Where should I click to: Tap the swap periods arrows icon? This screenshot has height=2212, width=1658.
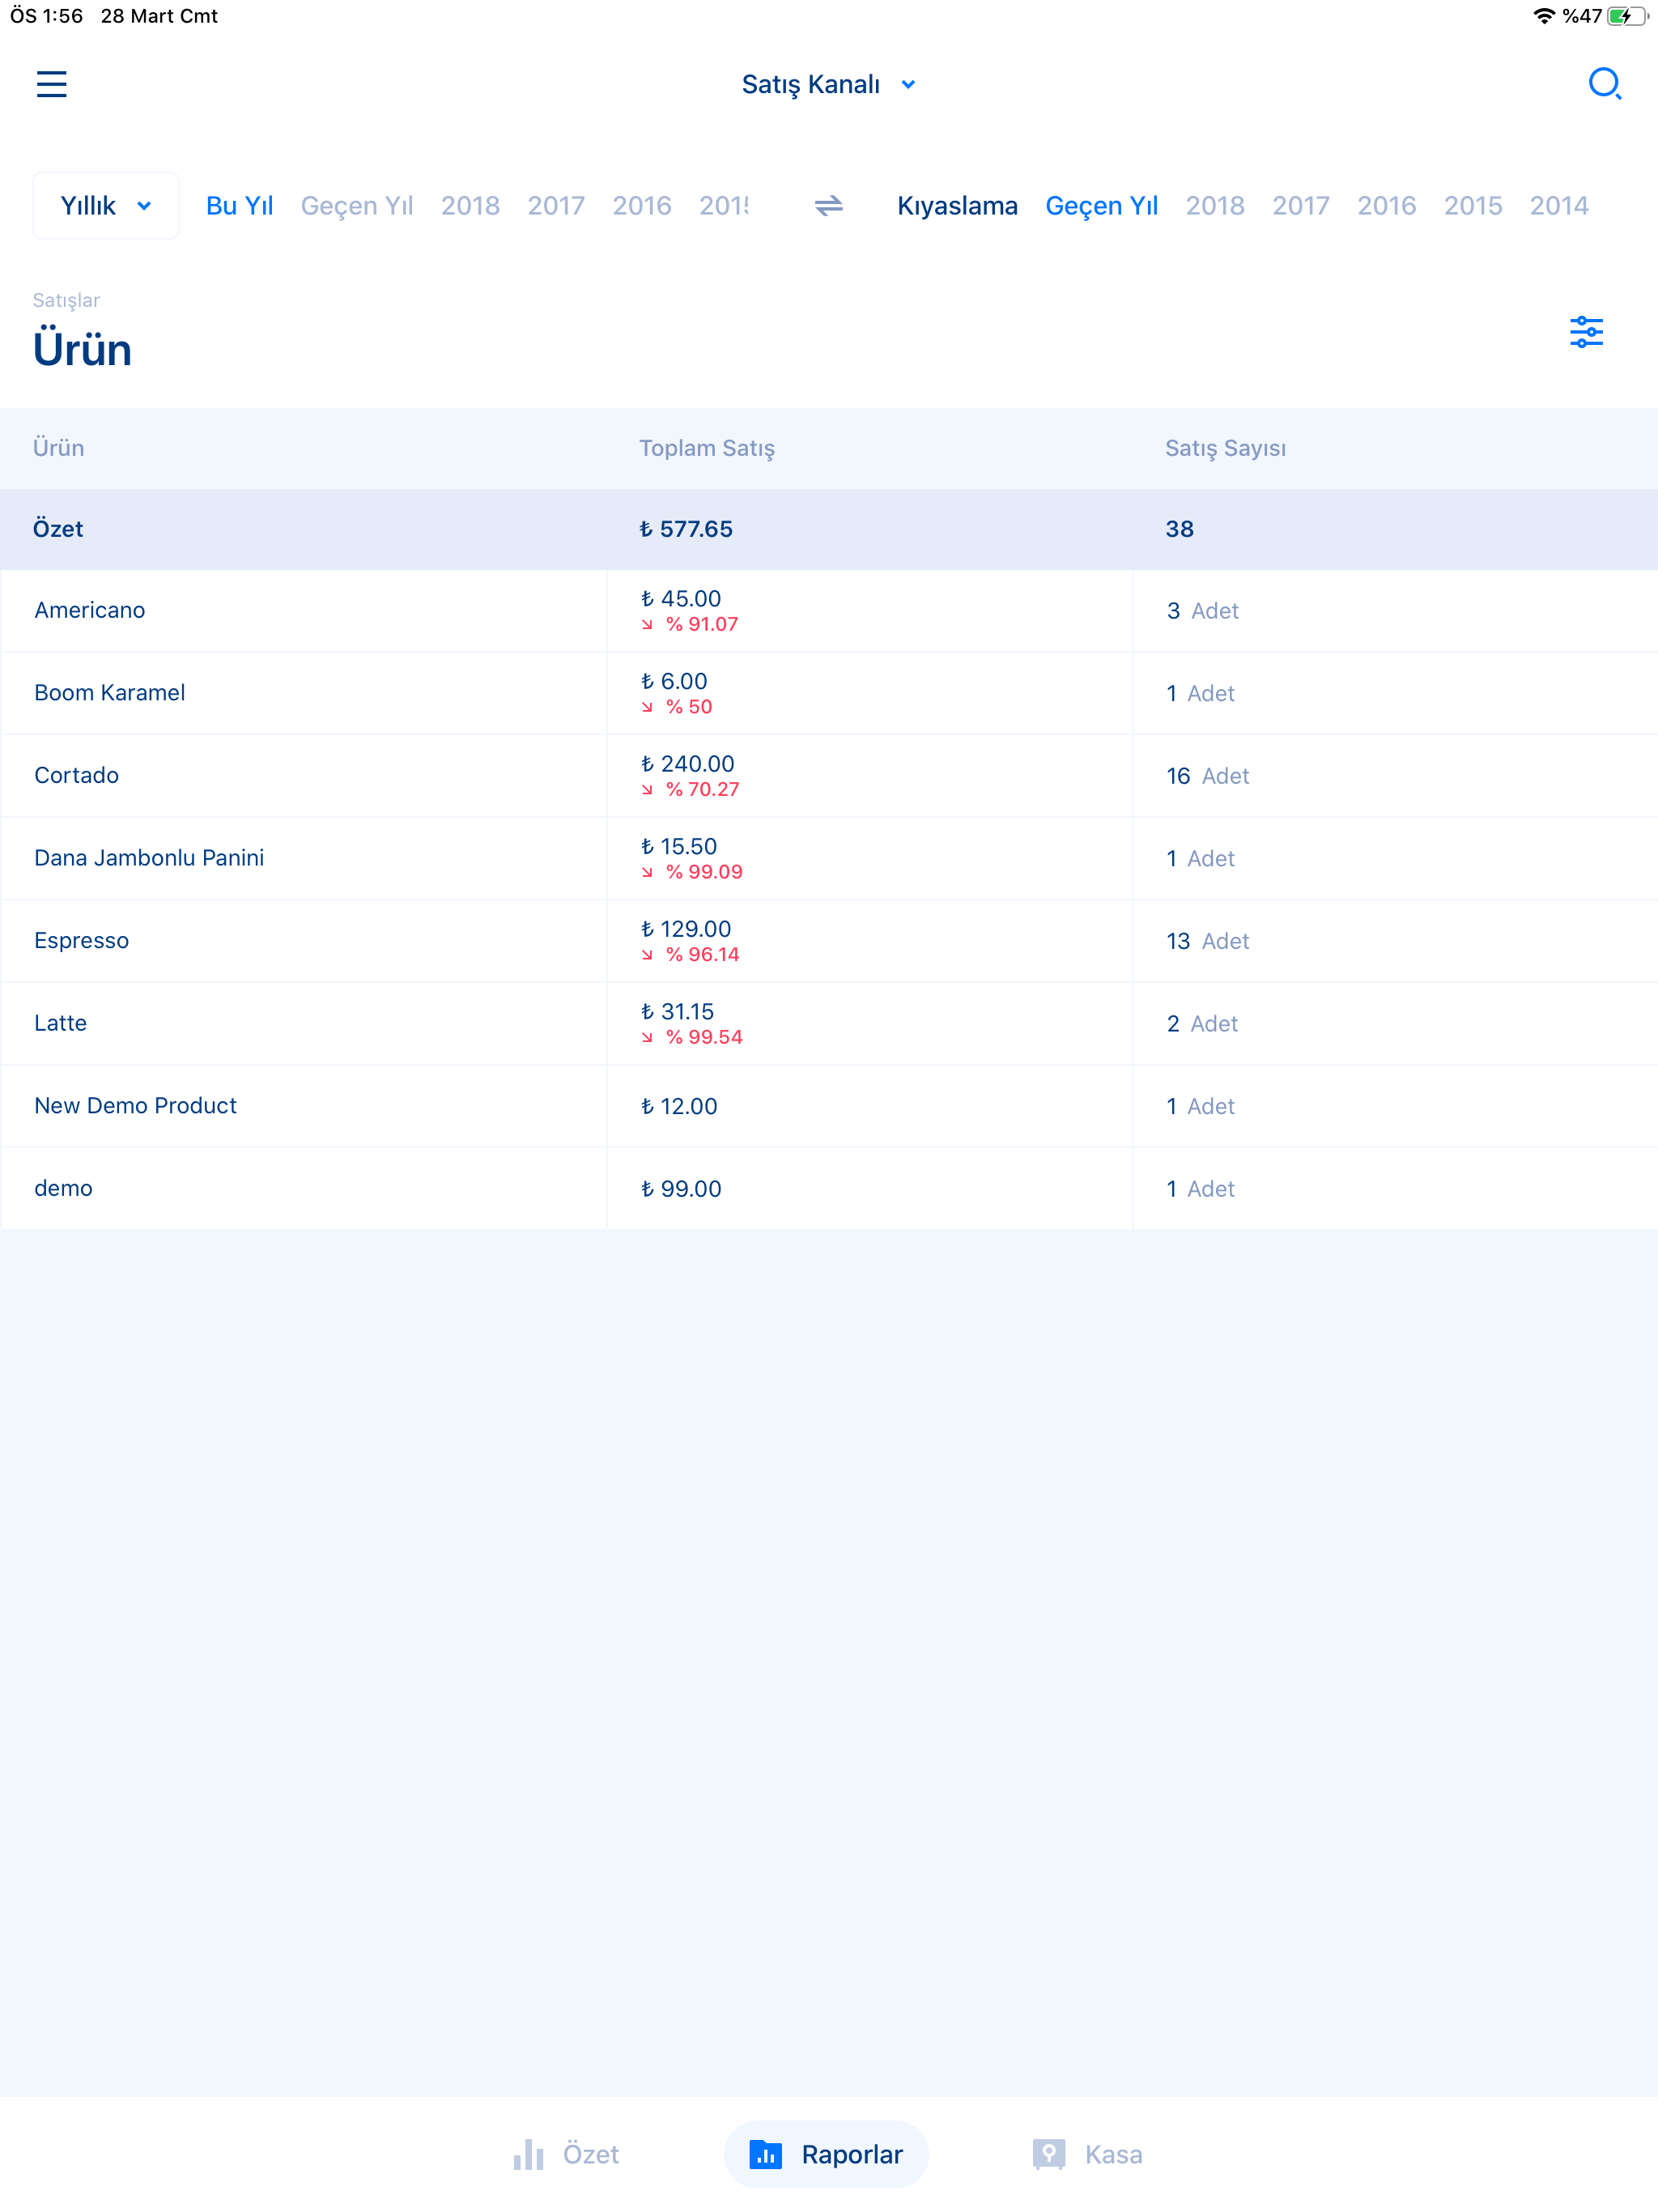[828, 206]
